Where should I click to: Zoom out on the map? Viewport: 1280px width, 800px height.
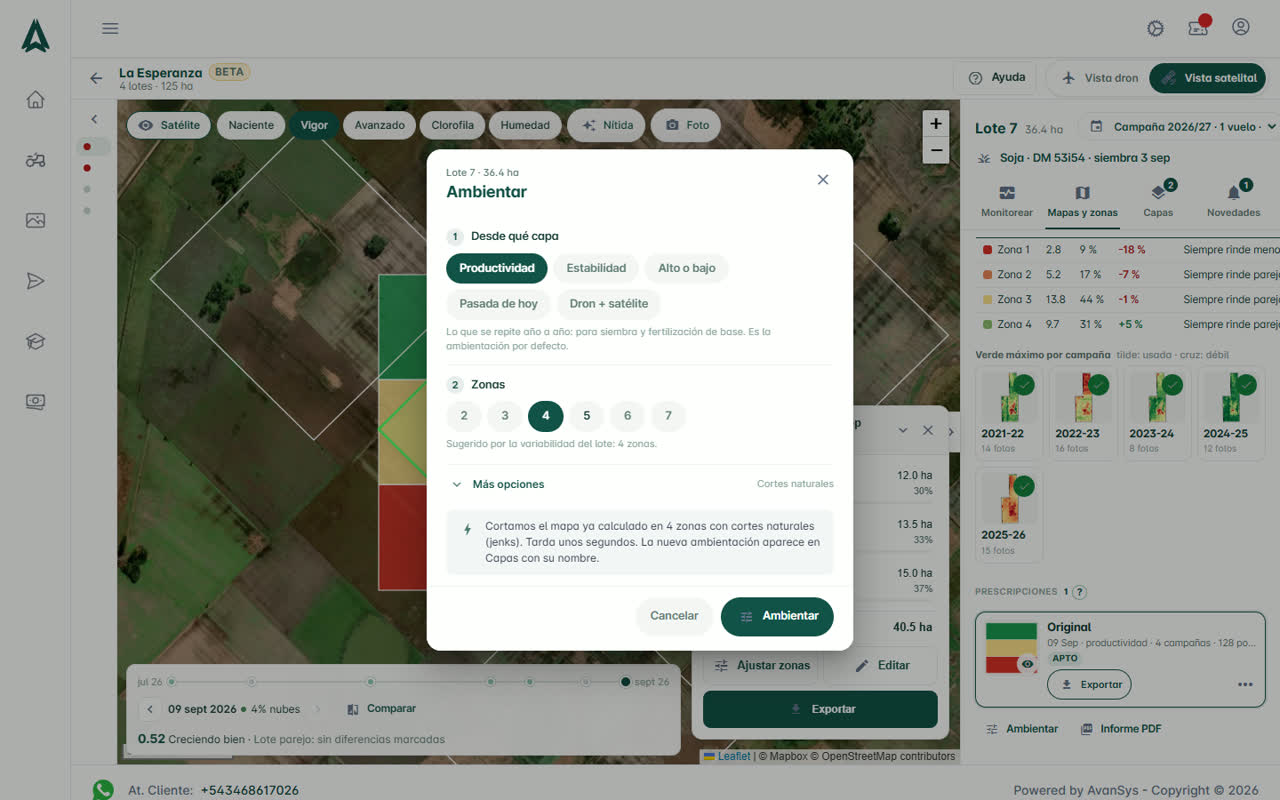tap(936, 150)
